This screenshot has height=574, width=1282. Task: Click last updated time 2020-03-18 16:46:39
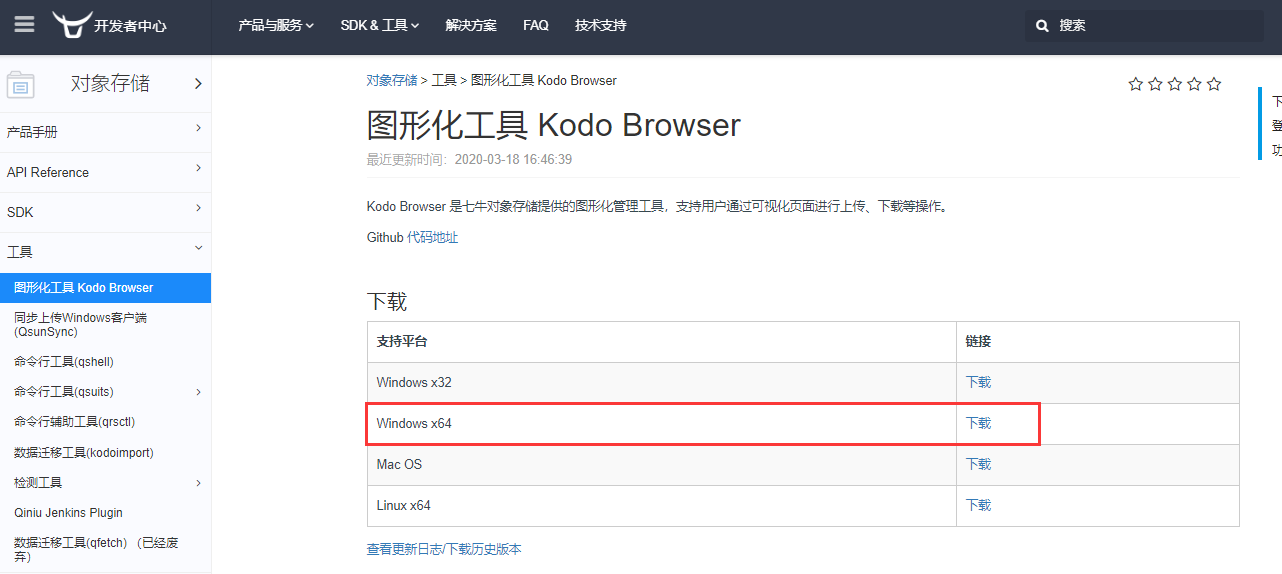coord(513,159)
